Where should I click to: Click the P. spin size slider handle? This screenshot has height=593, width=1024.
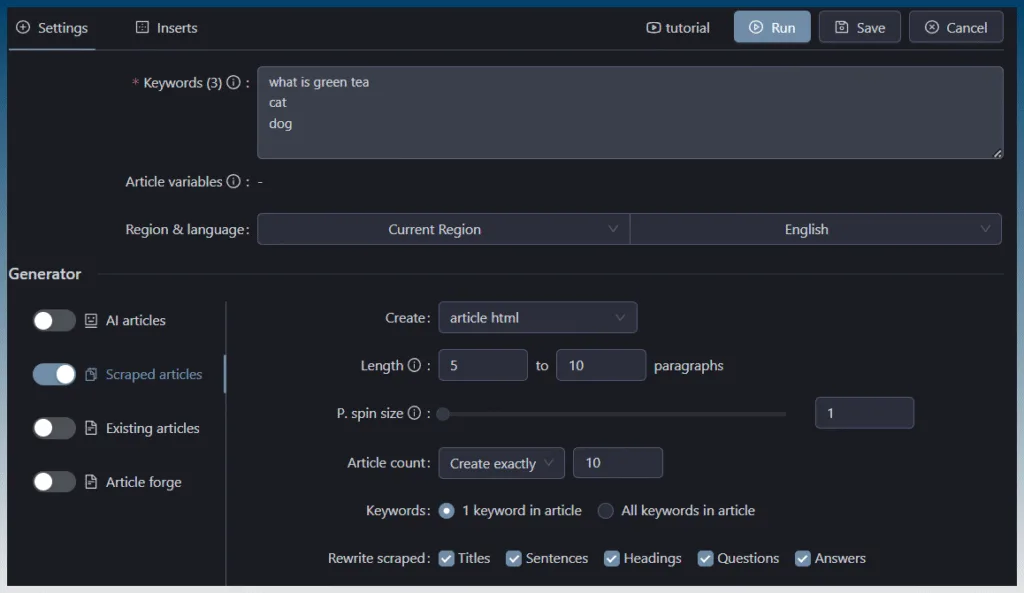(443, 414)
